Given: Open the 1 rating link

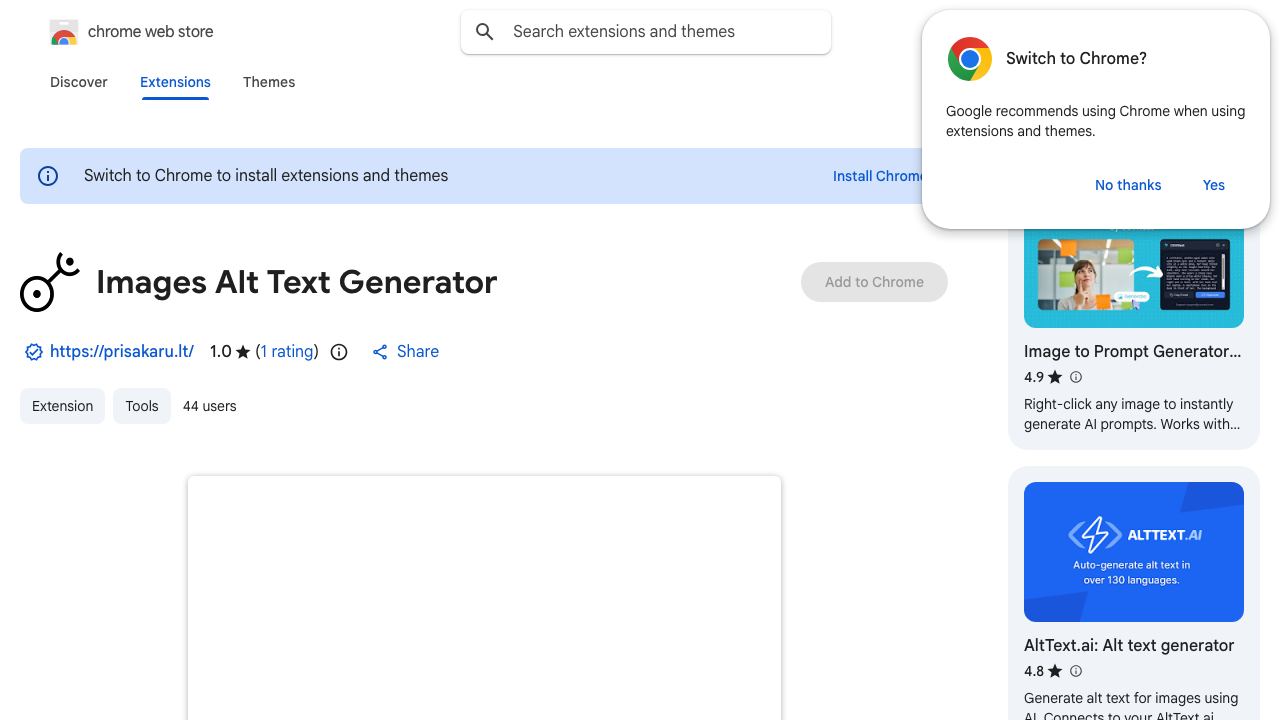Looking at the screenshot, I should point(287,352).
